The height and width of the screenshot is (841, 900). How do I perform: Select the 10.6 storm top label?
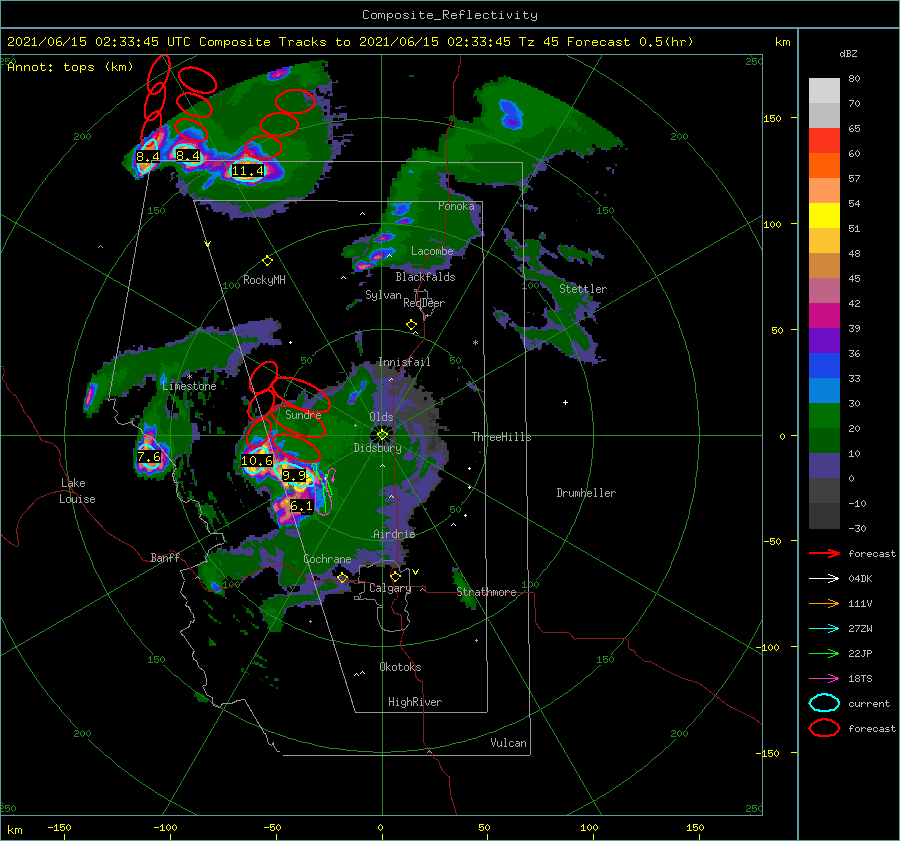tap(257, 460)
